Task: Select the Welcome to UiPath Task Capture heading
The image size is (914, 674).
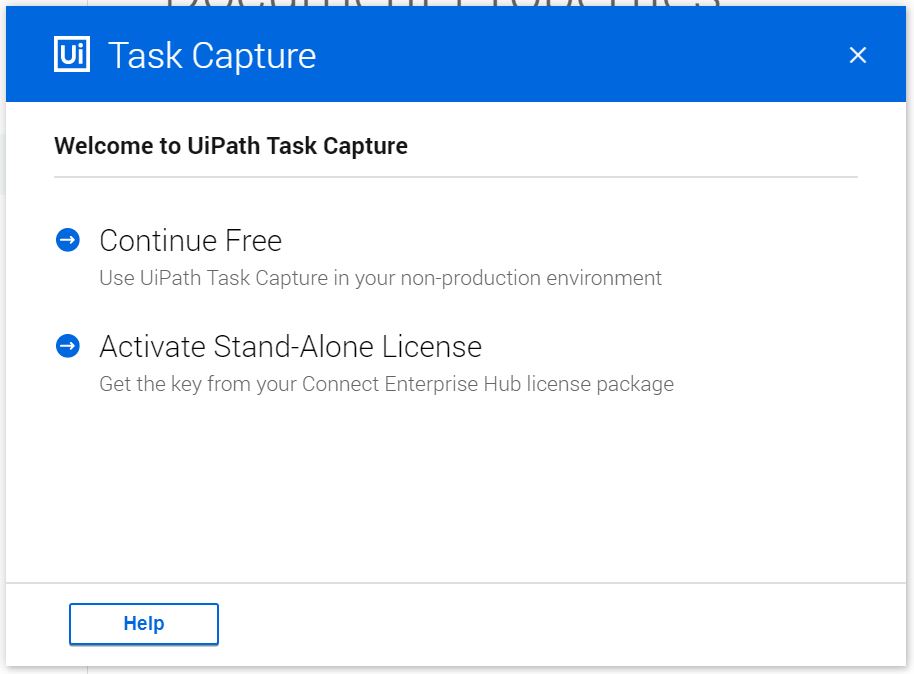Action: 231,145
